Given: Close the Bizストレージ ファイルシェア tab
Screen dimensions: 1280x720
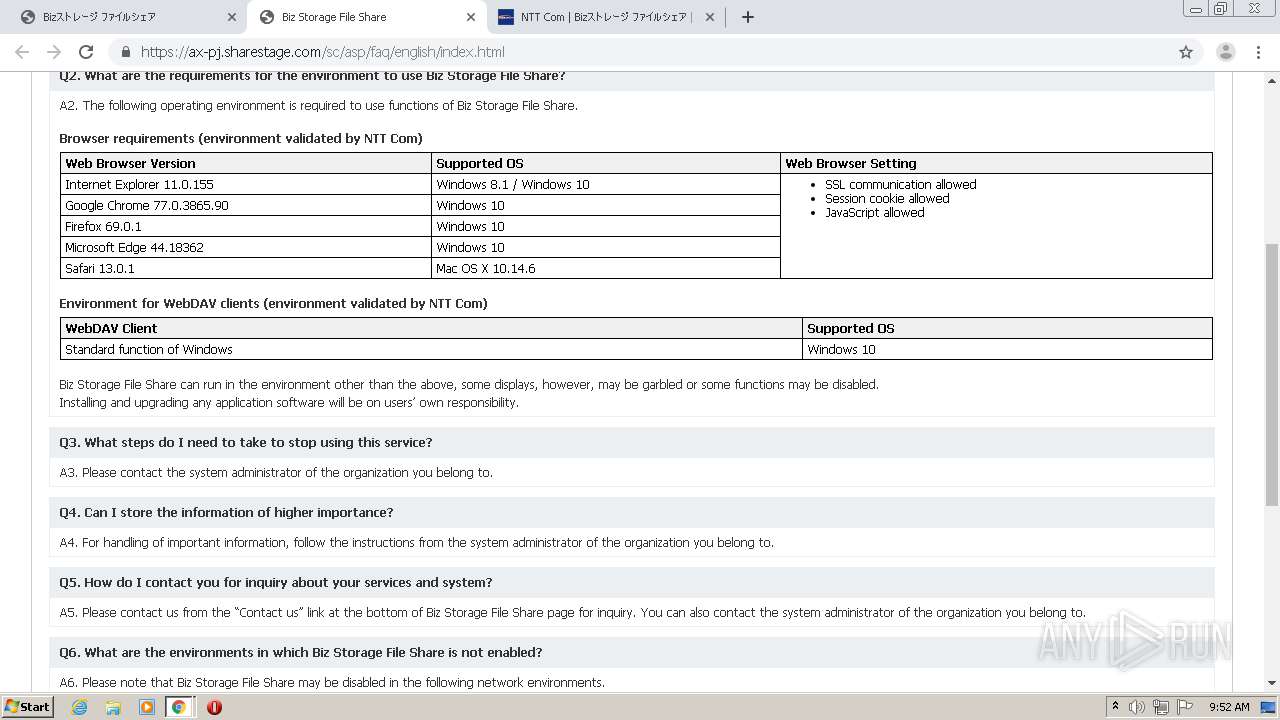Looking at the screenshot, I should pos(232,17).
